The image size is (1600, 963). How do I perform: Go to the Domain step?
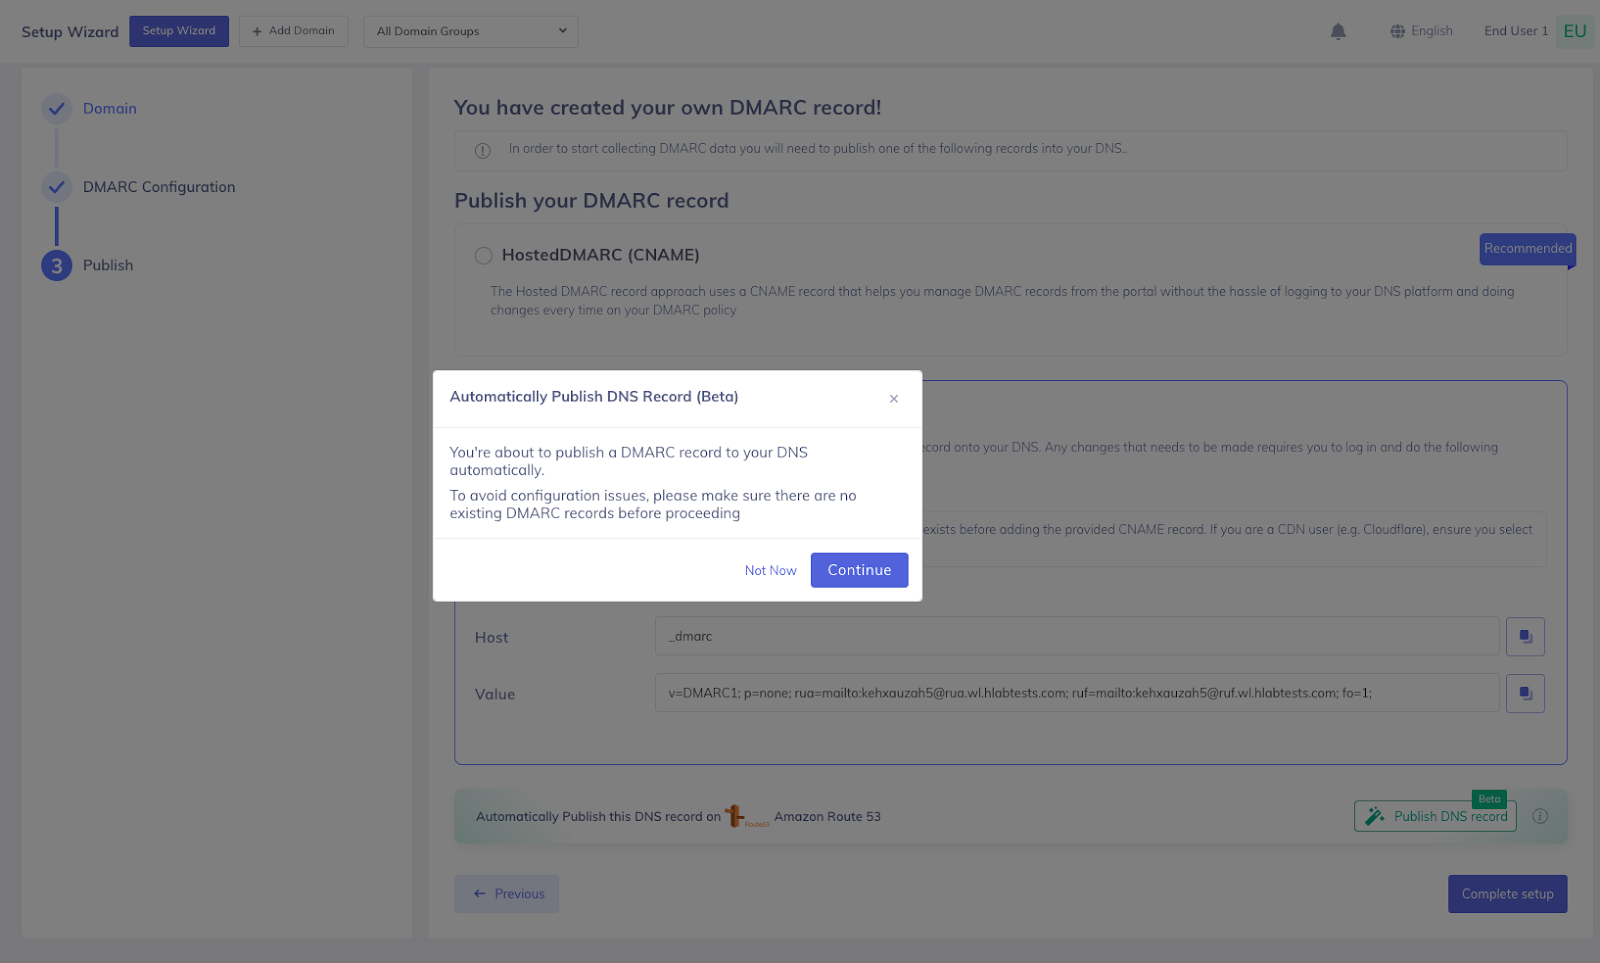coord(109,108)
